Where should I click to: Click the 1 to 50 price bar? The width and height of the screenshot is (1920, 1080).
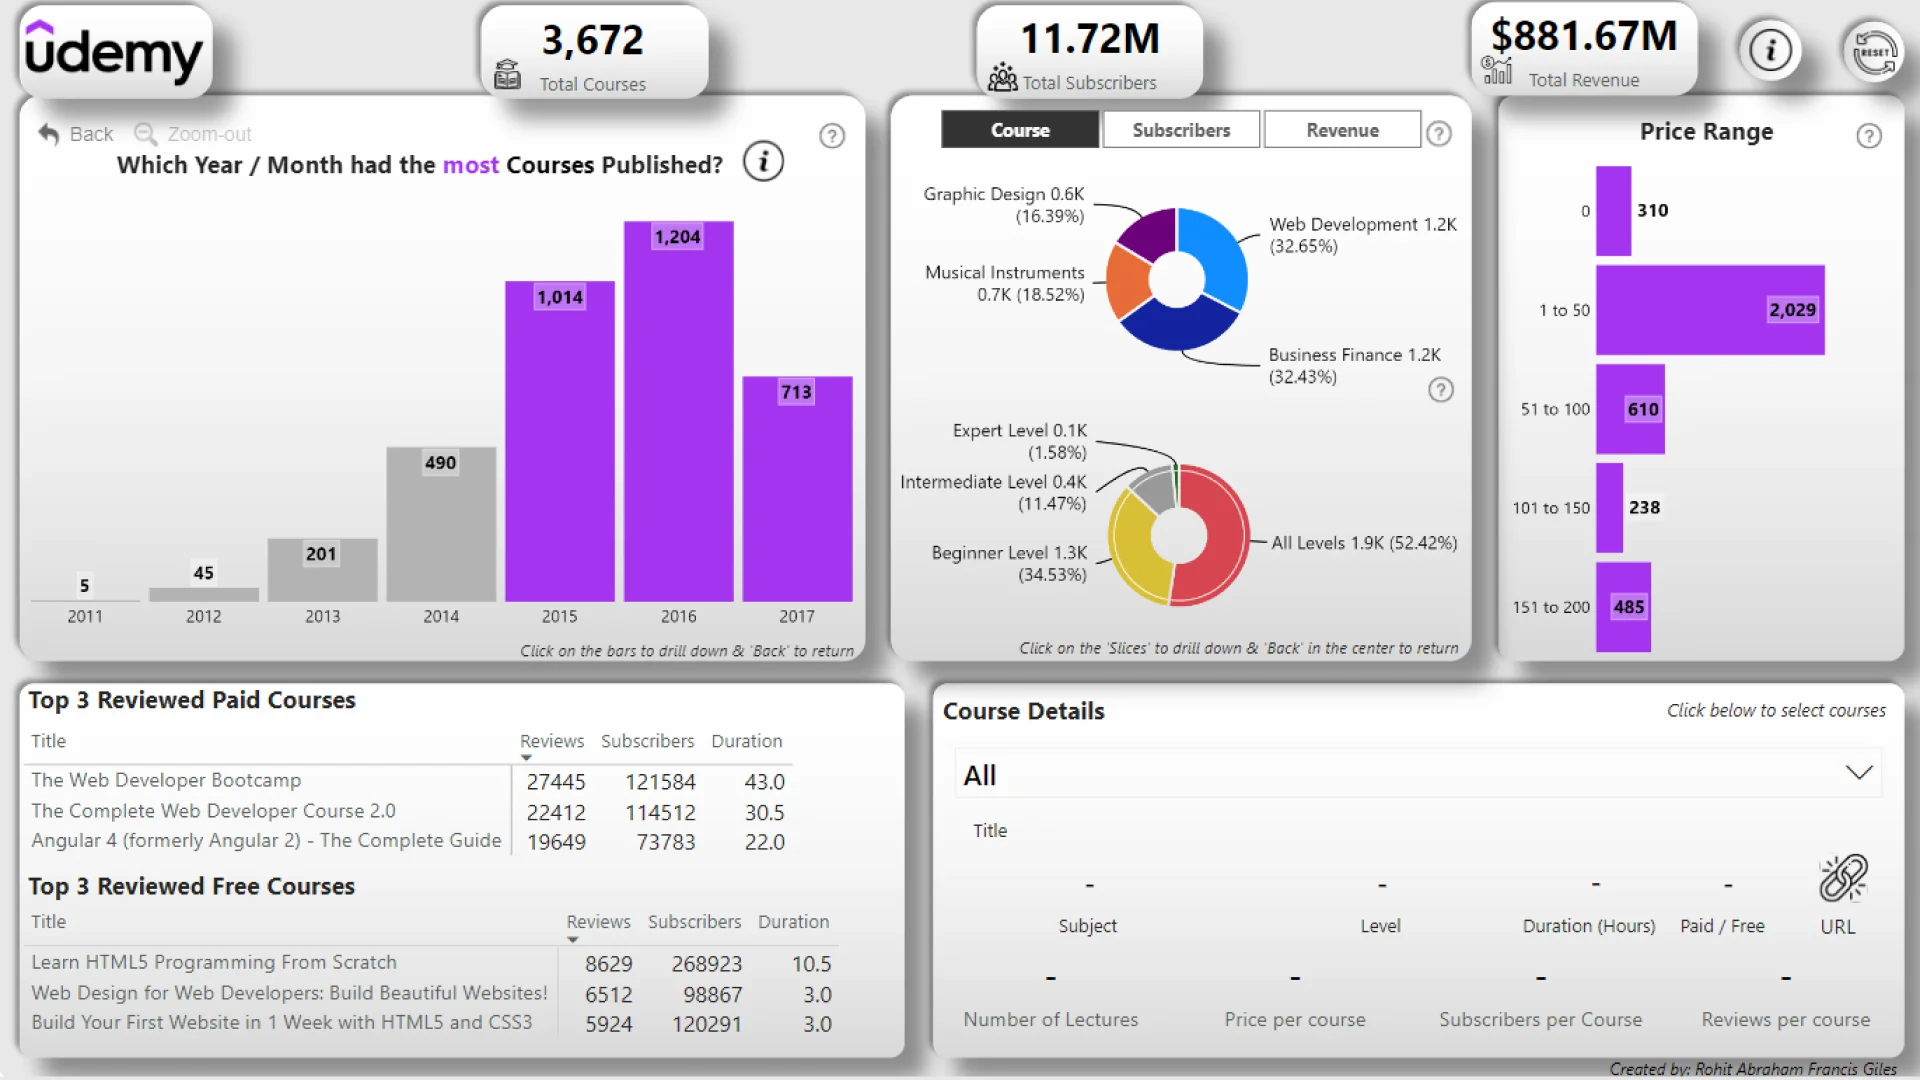click(1710, 310)
